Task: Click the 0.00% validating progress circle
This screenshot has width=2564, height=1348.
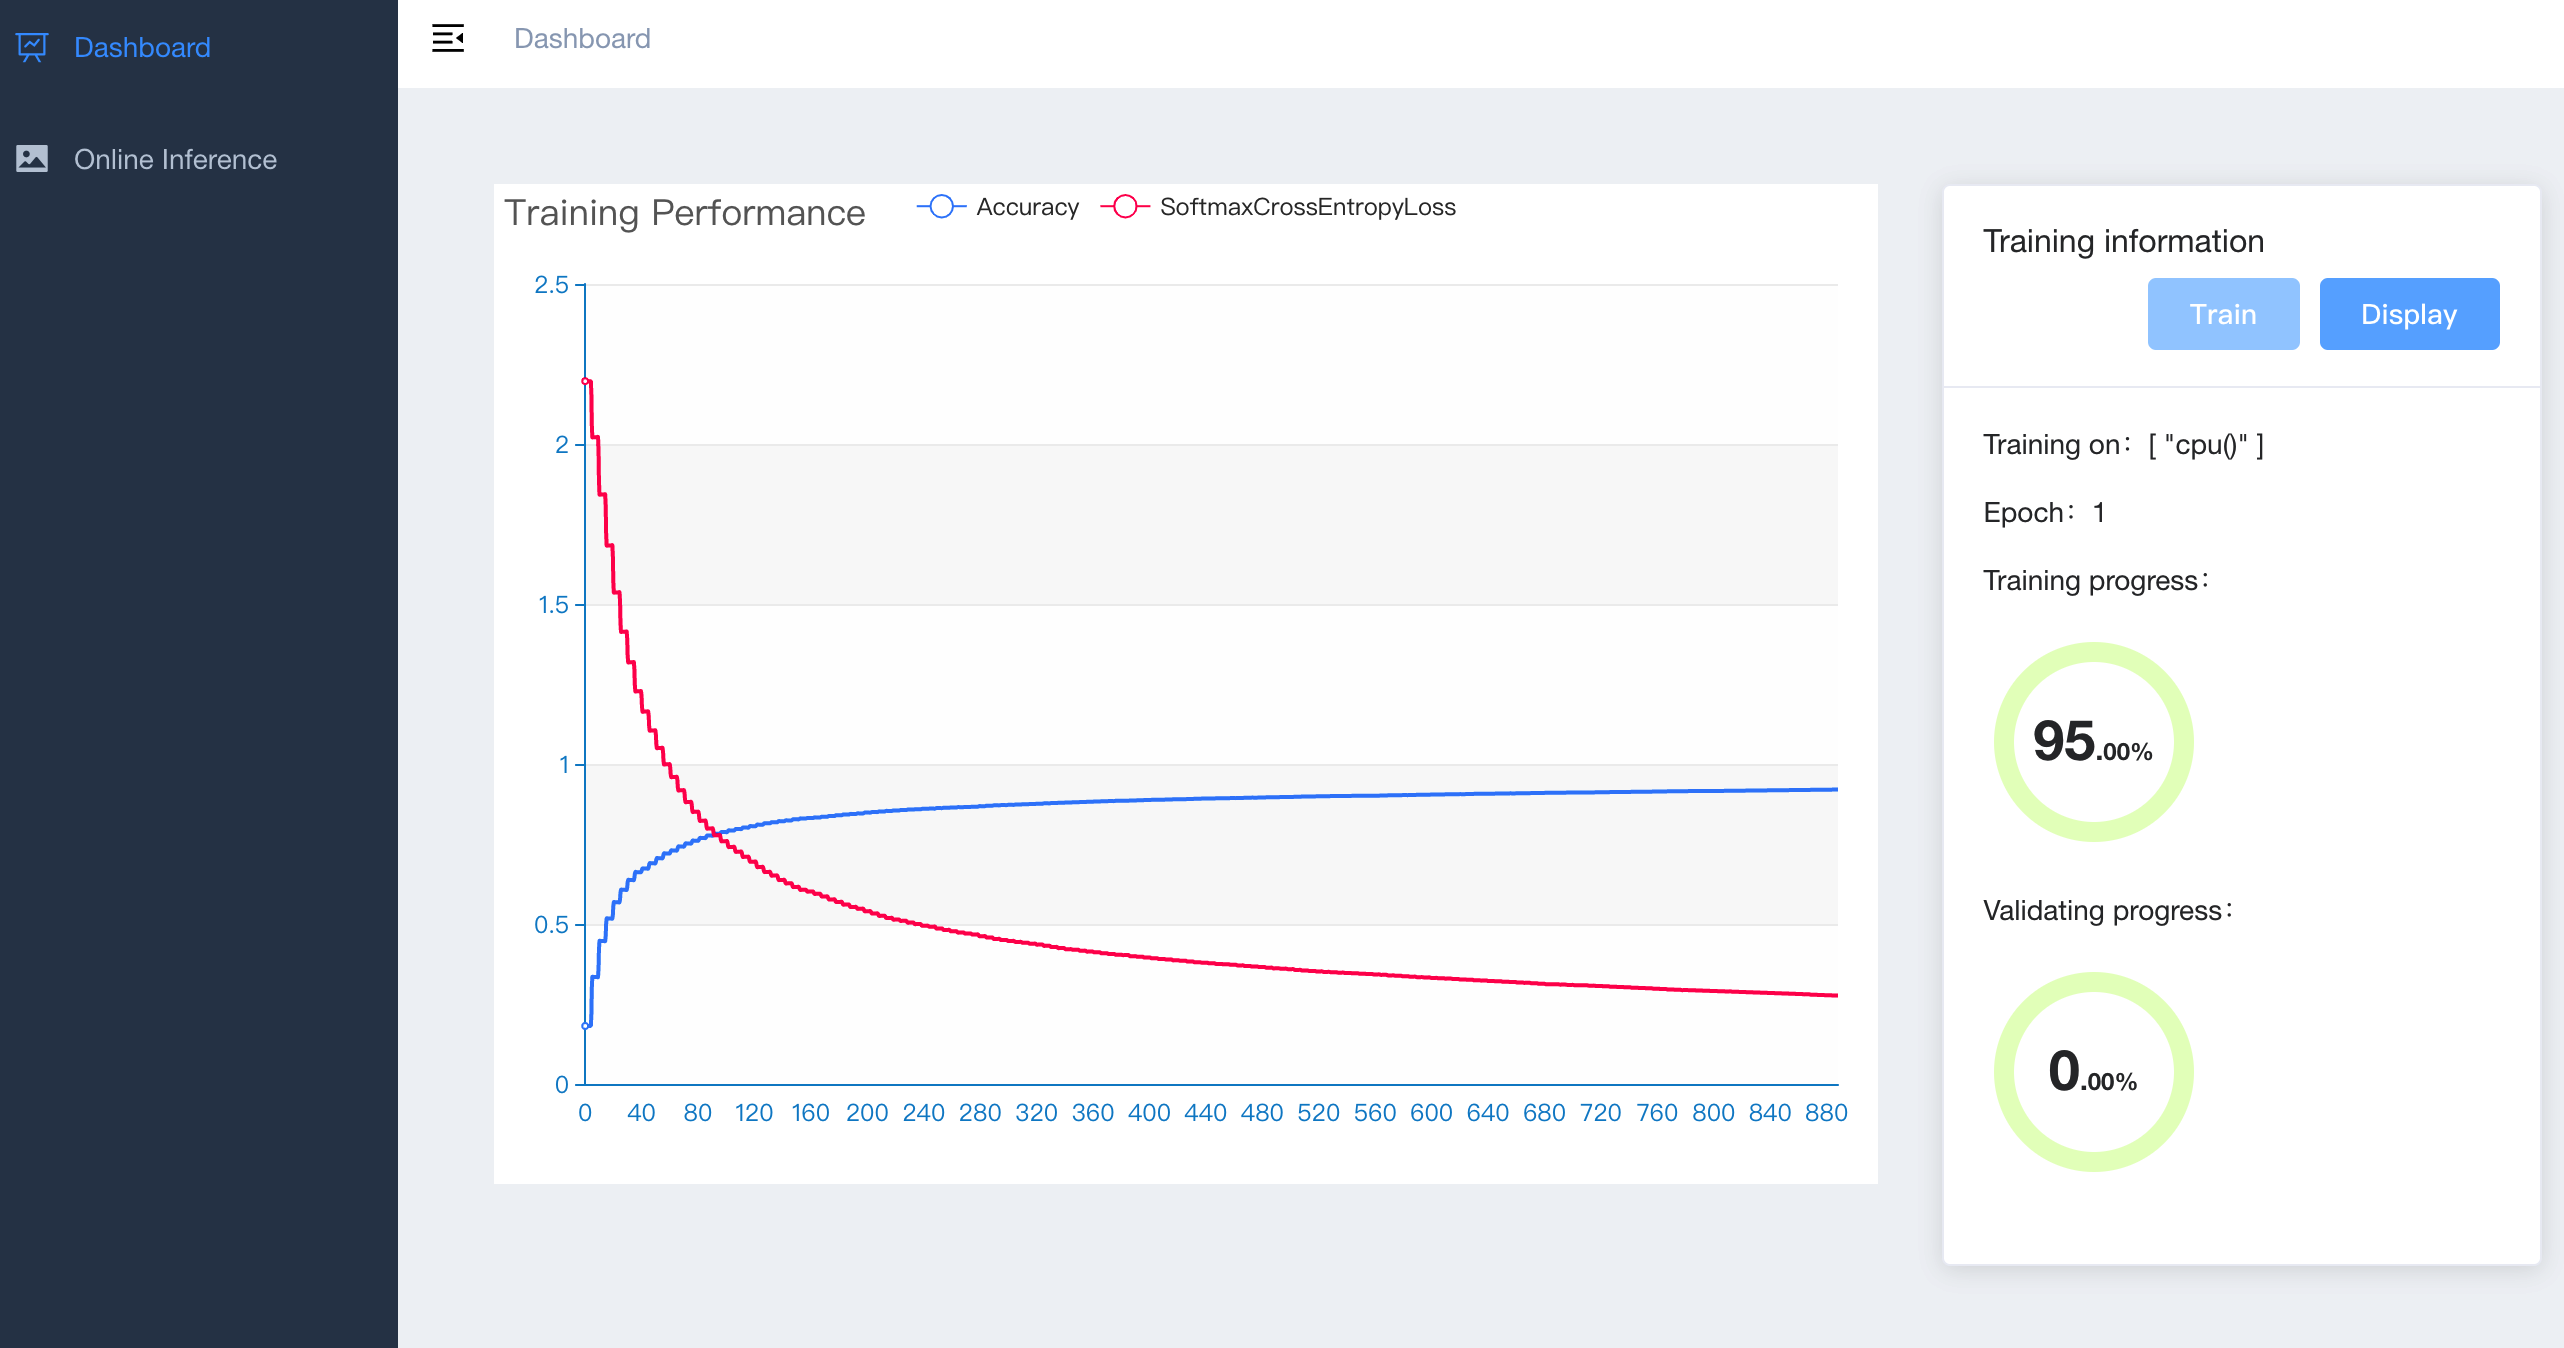Action: (2093, 1072)
